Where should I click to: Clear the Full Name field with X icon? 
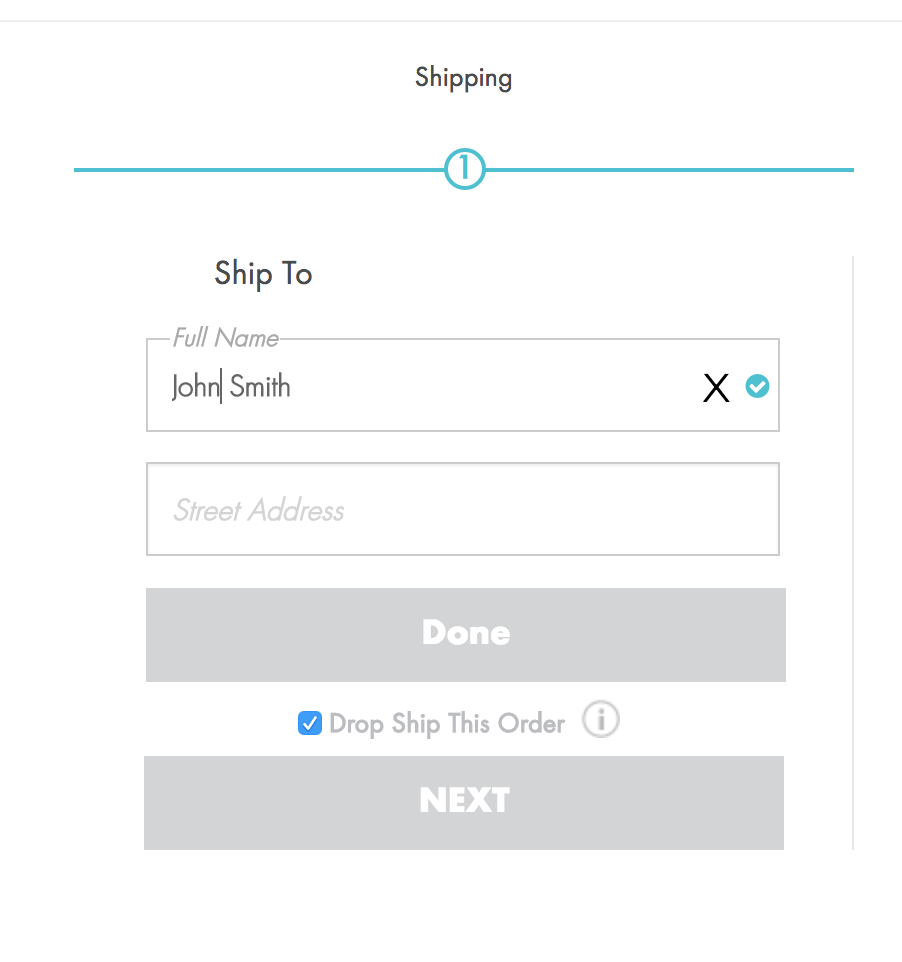716,388
